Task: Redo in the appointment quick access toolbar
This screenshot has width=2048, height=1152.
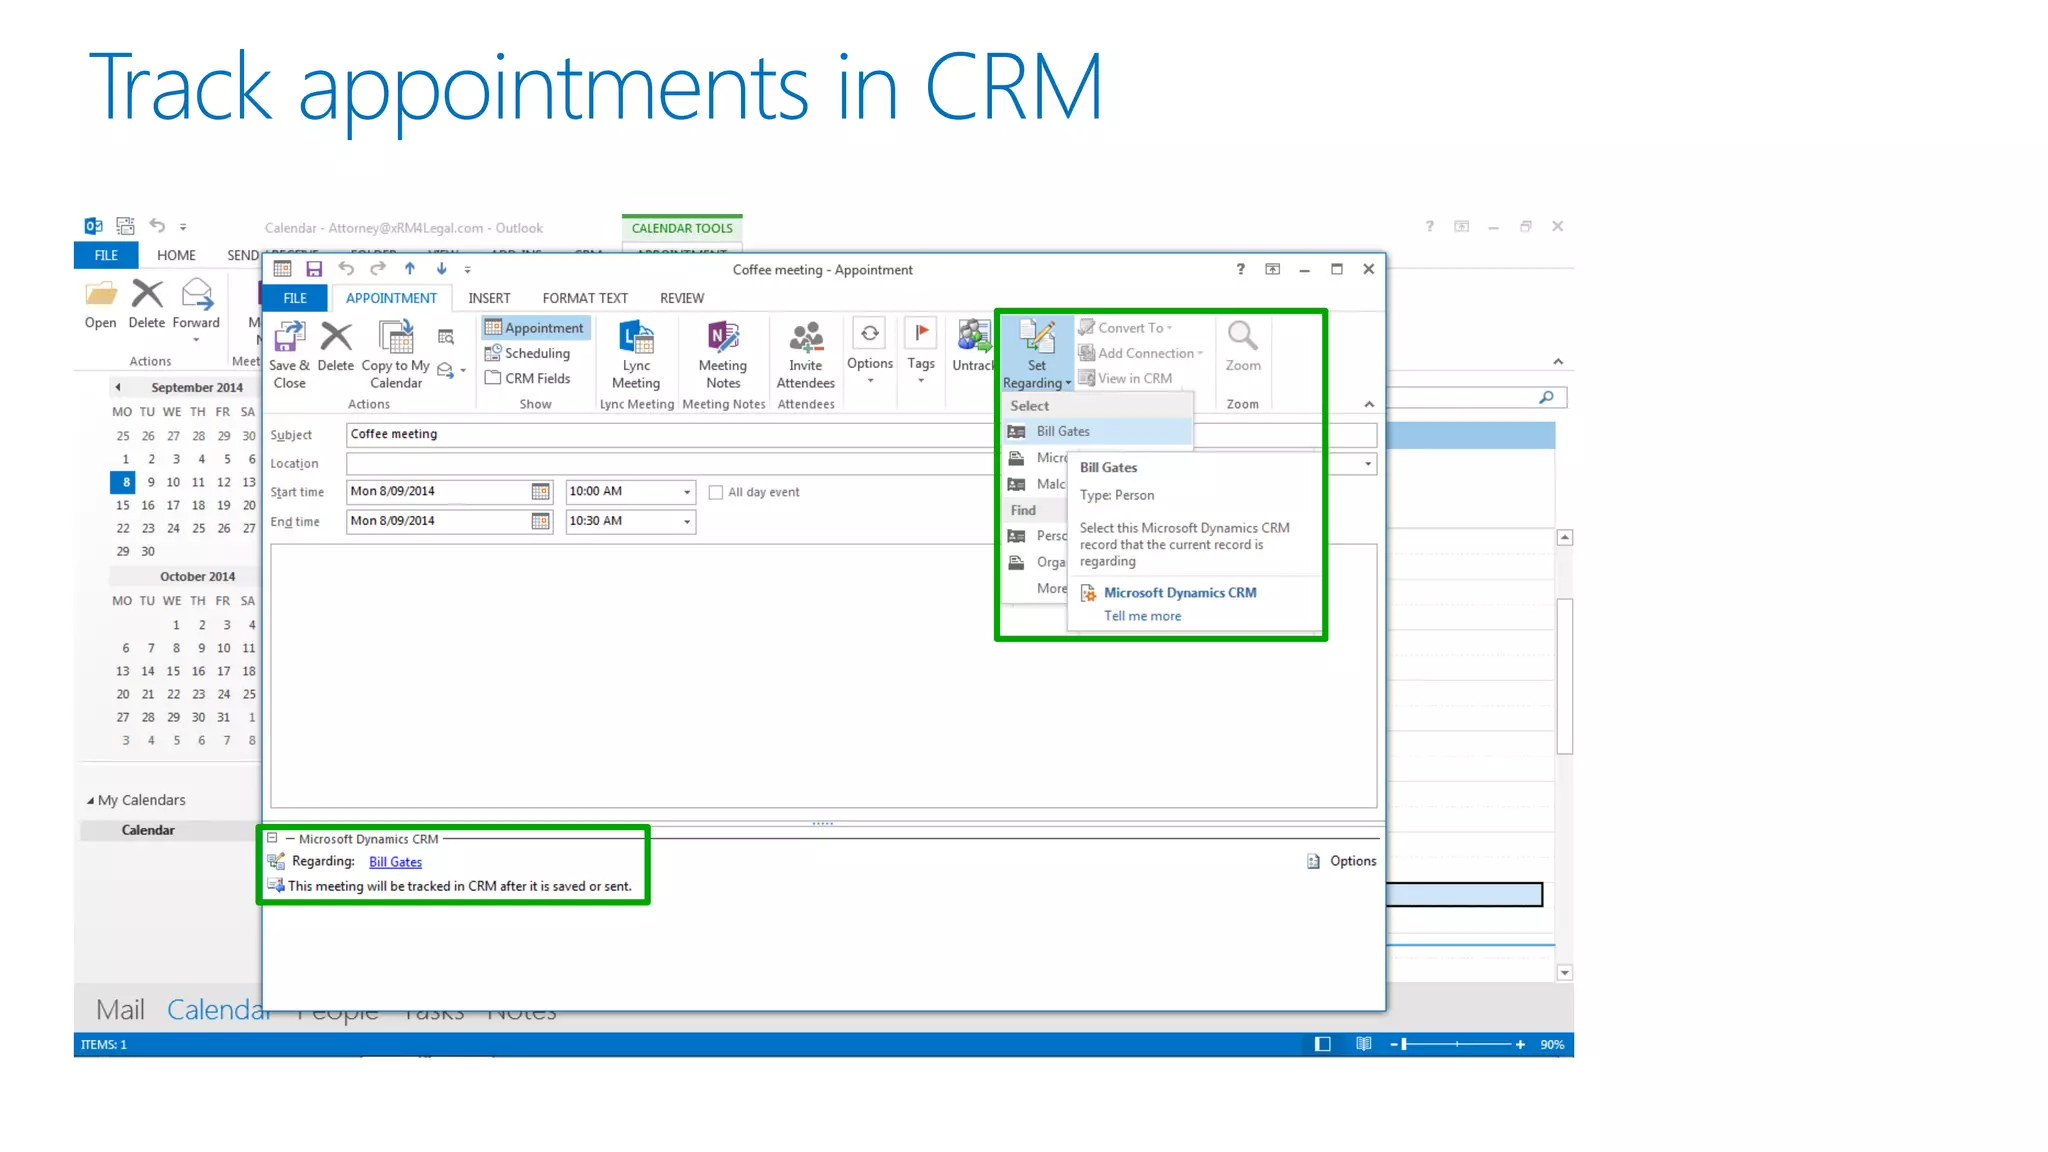Action: (x=378, y=269)
